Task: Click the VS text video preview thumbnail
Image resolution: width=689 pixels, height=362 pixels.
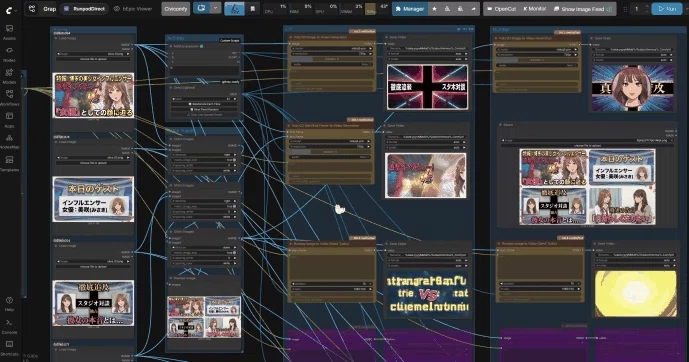Action: point(427,294)
